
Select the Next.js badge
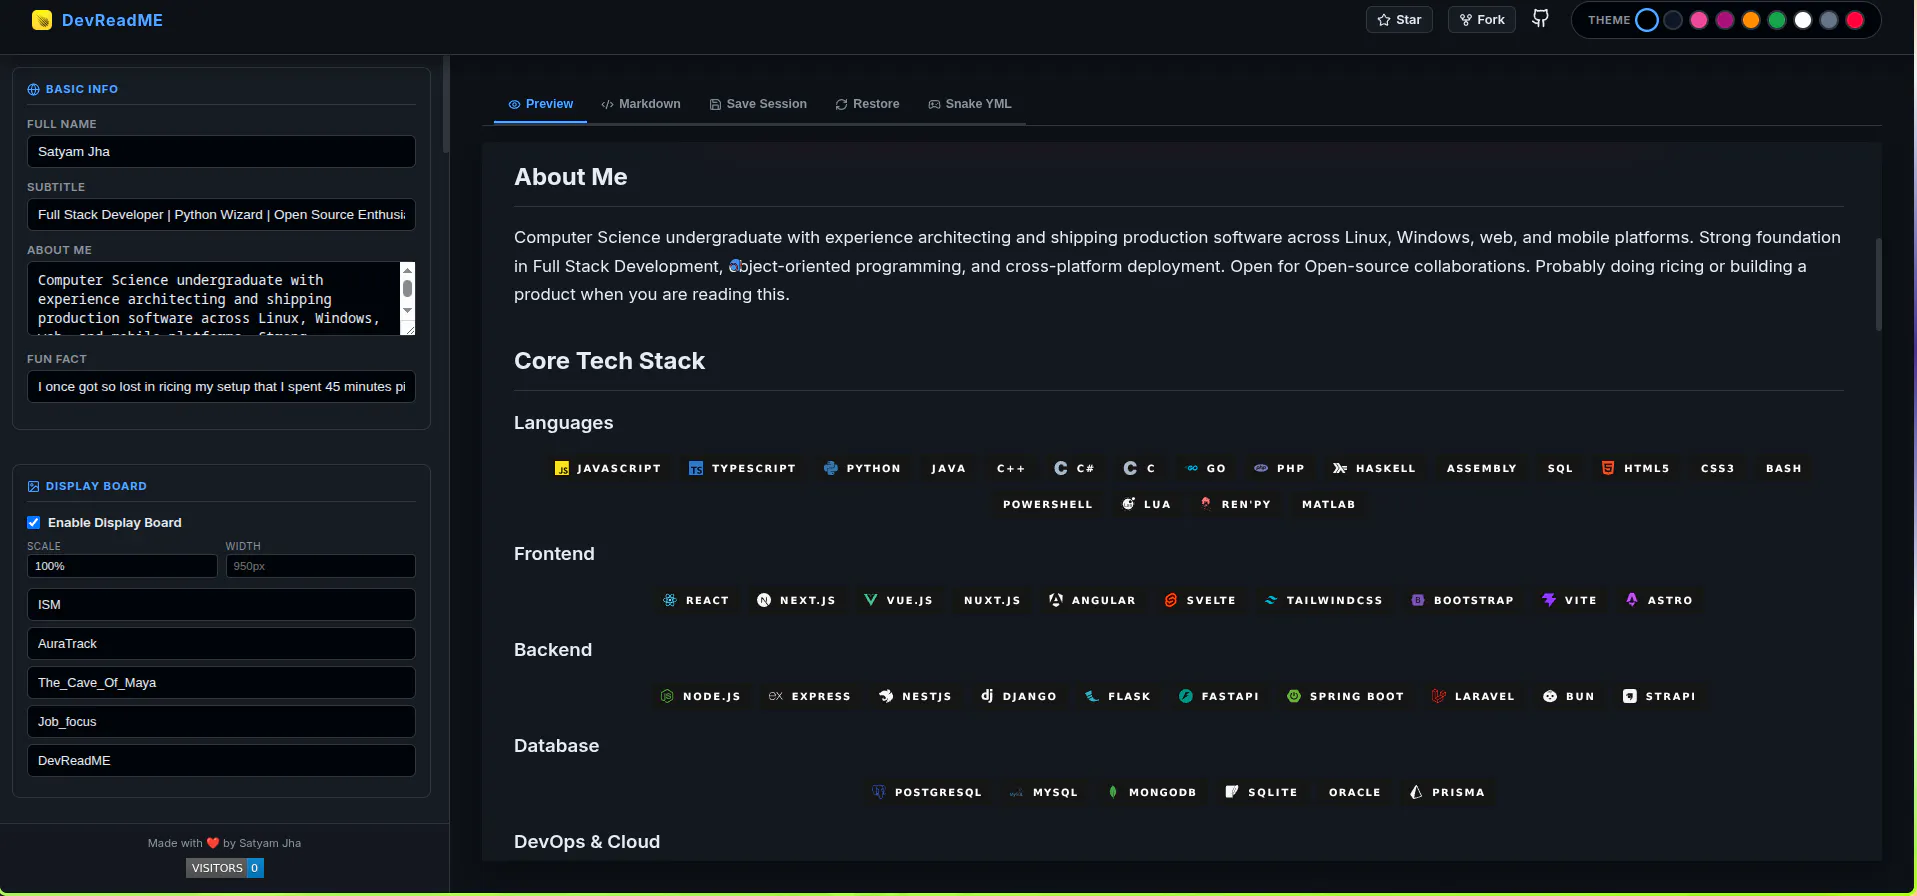point(796,600)
